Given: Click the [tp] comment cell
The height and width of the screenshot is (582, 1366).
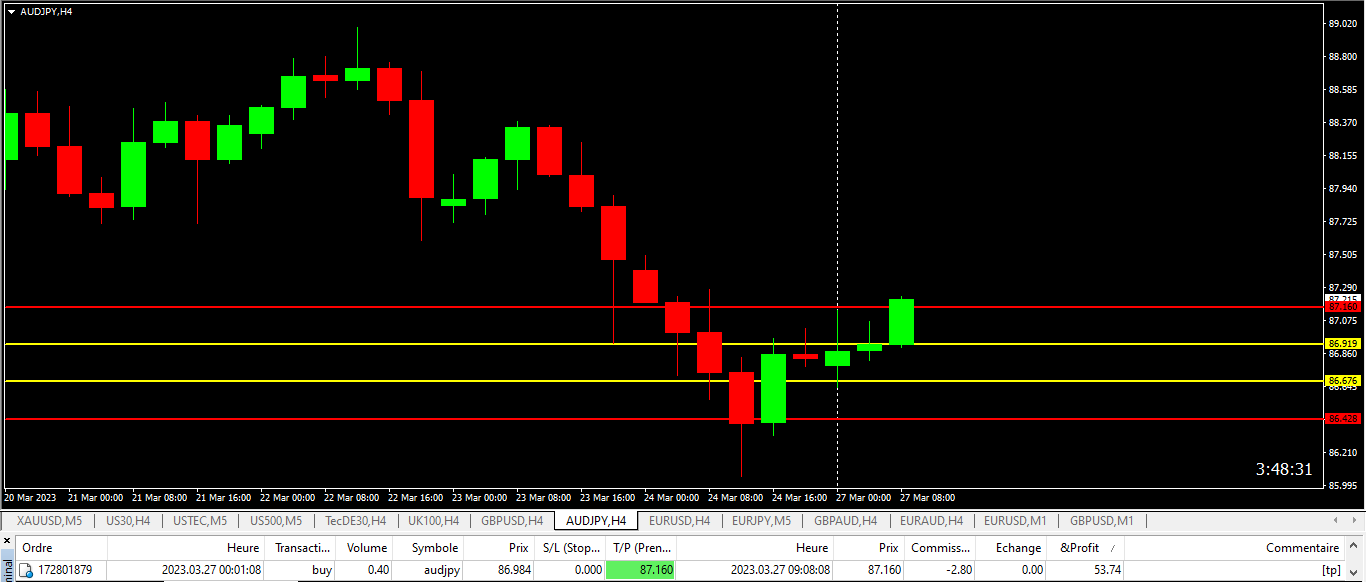Looking at the screenshot, I should click(x=1330, y=570).
